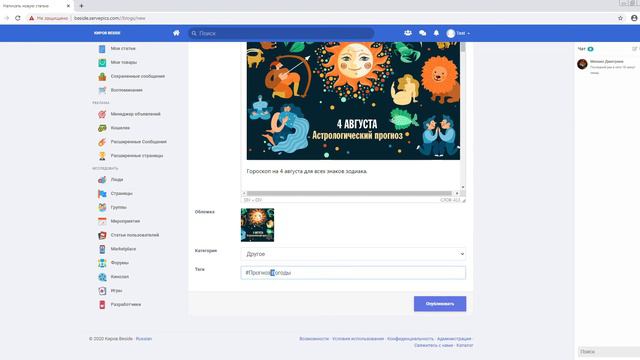Click the cover image thumbnail
The width and height of the screenshot is (640, 360).
point(258,225)
